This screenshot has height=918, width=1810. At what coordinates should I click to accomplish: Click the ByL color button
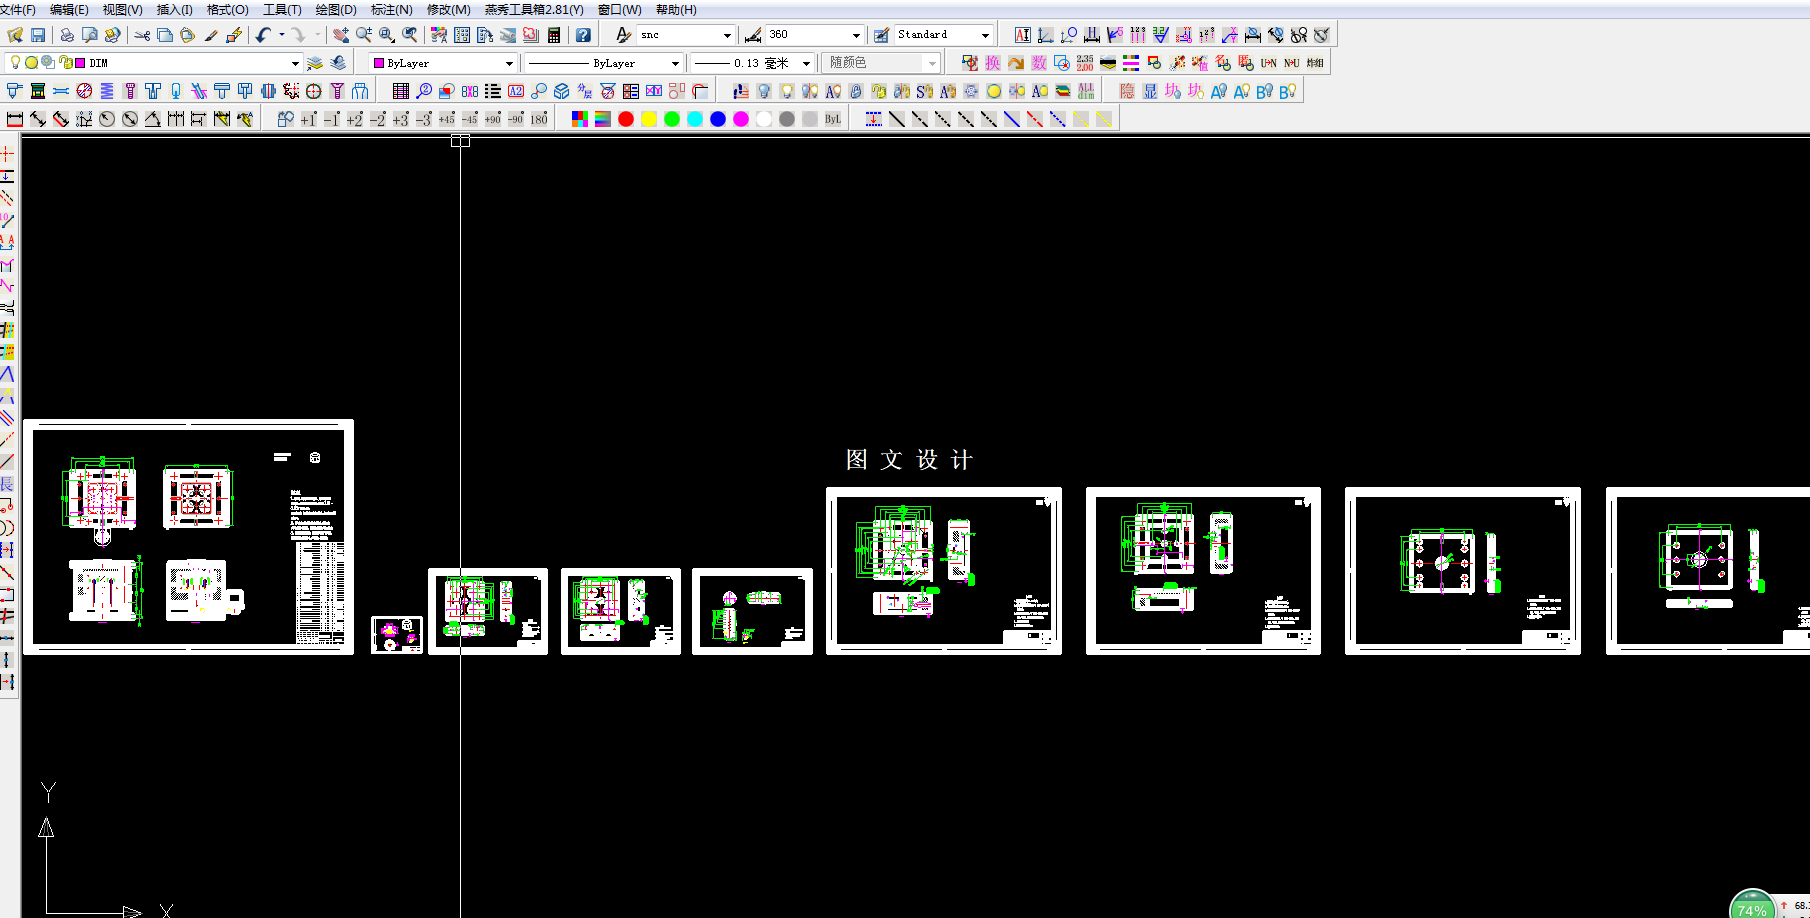point(833,119)
